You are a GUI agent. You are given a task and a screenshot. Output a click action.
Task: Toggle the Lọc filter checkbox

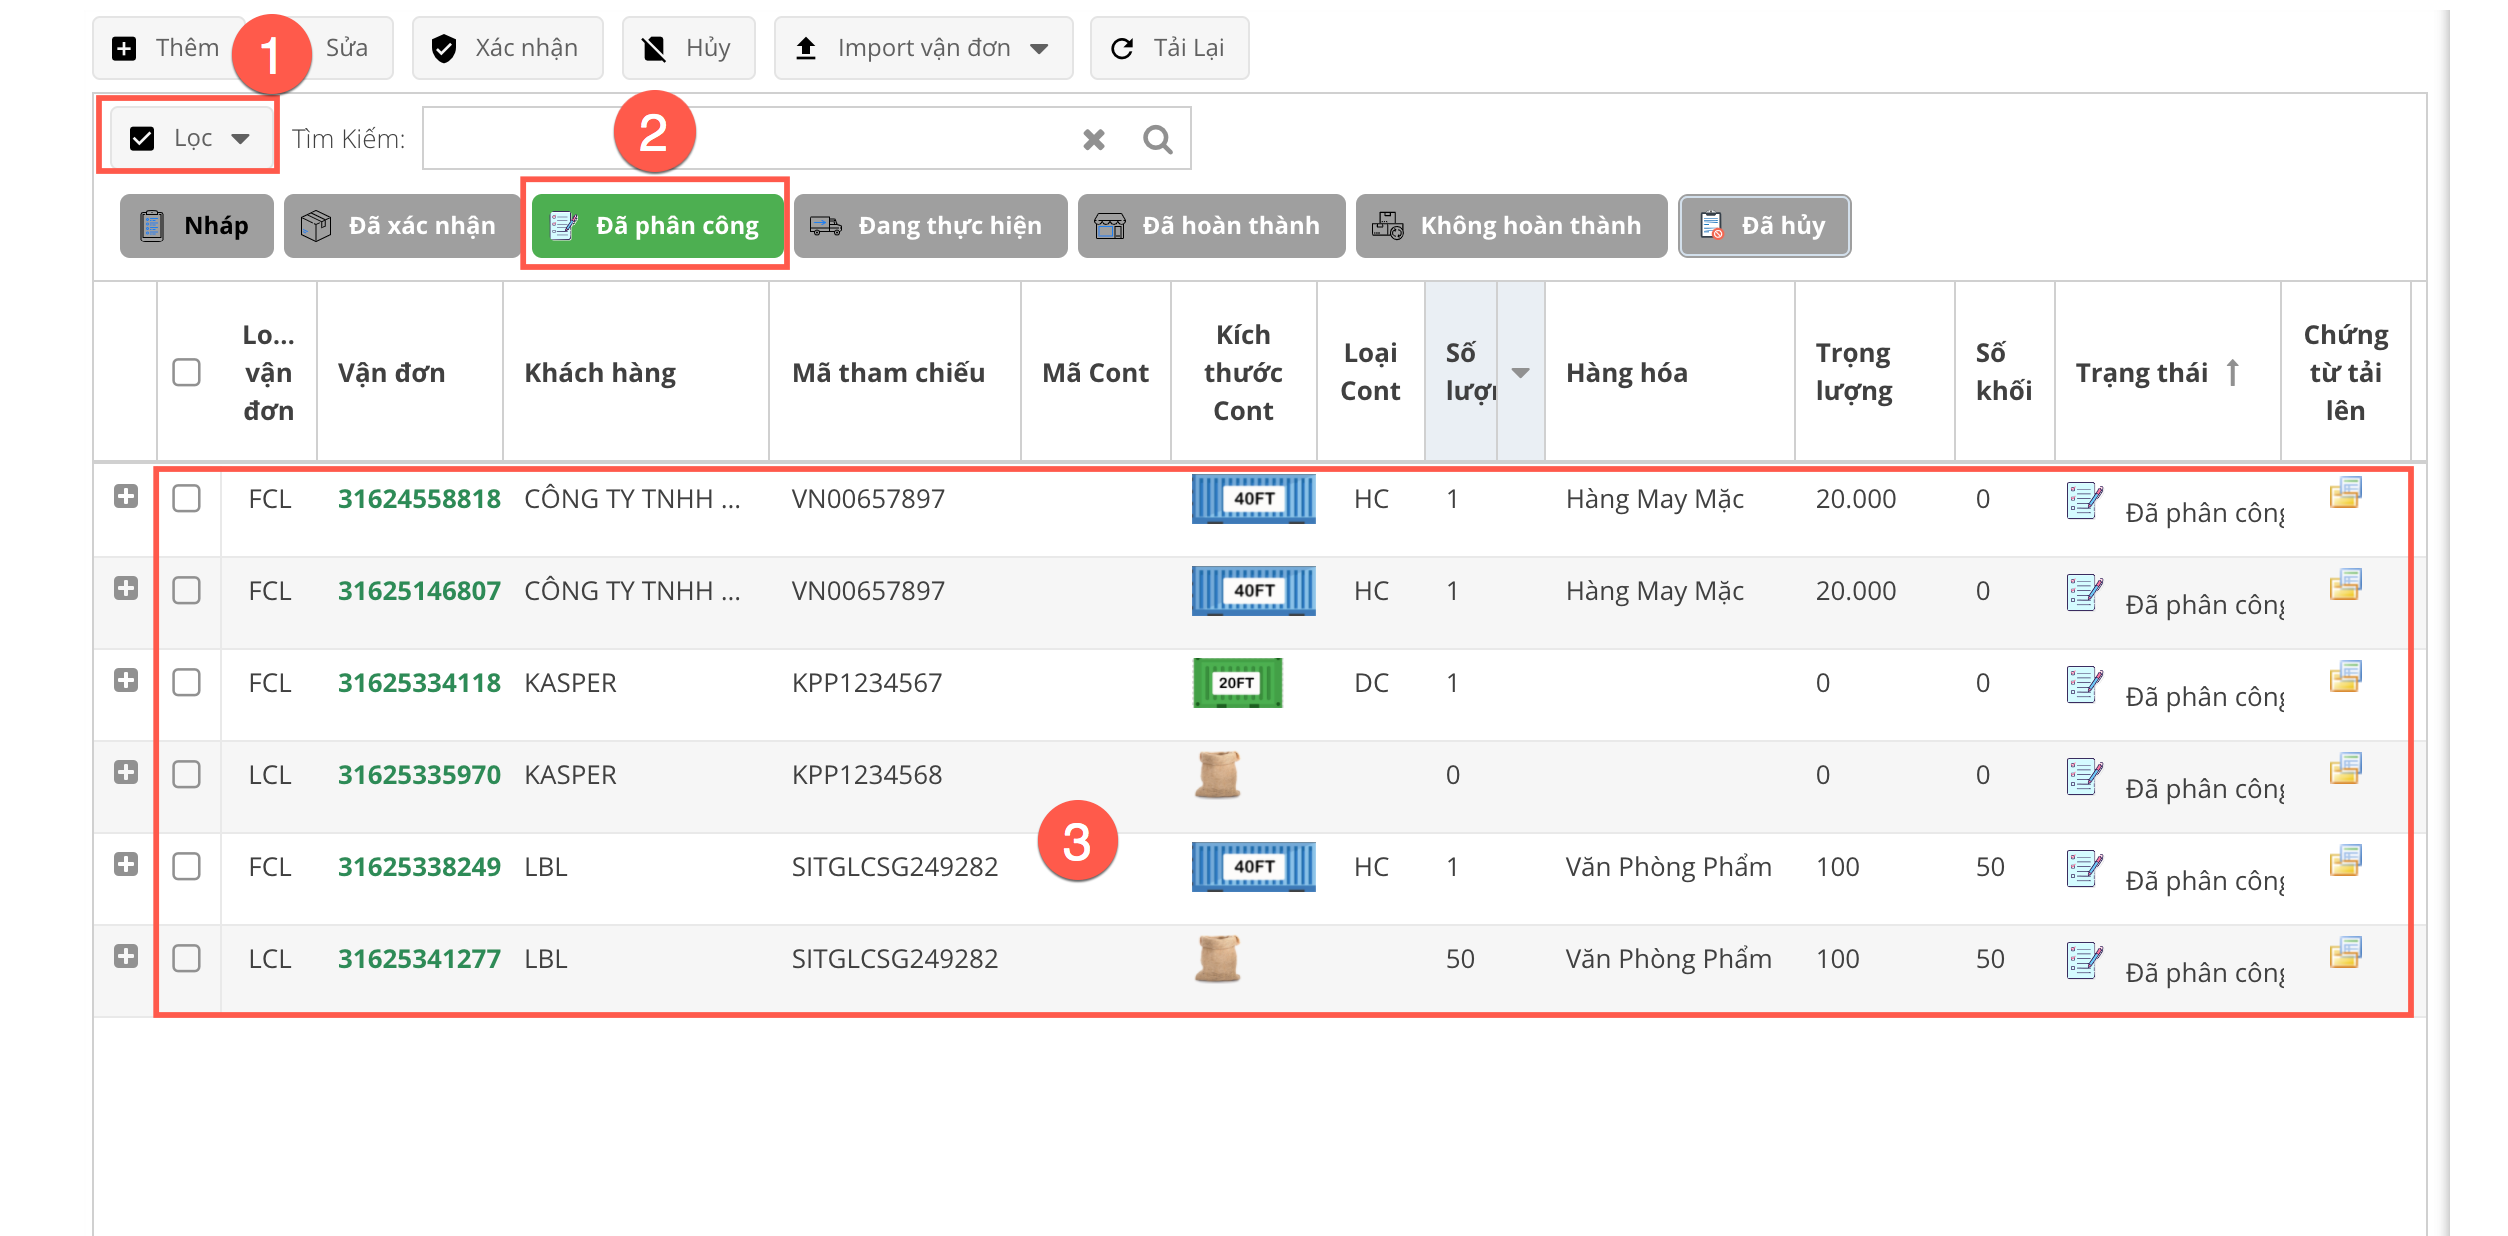click(x=142, y=138)
